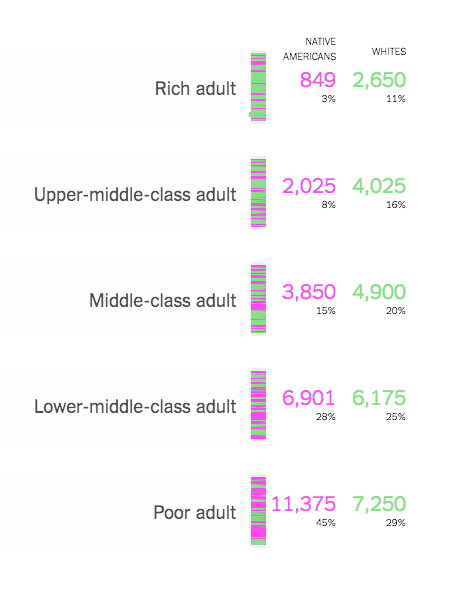473x594 pixels.
Task: Click the pink 849 value
Action: [x=318, y=80]
